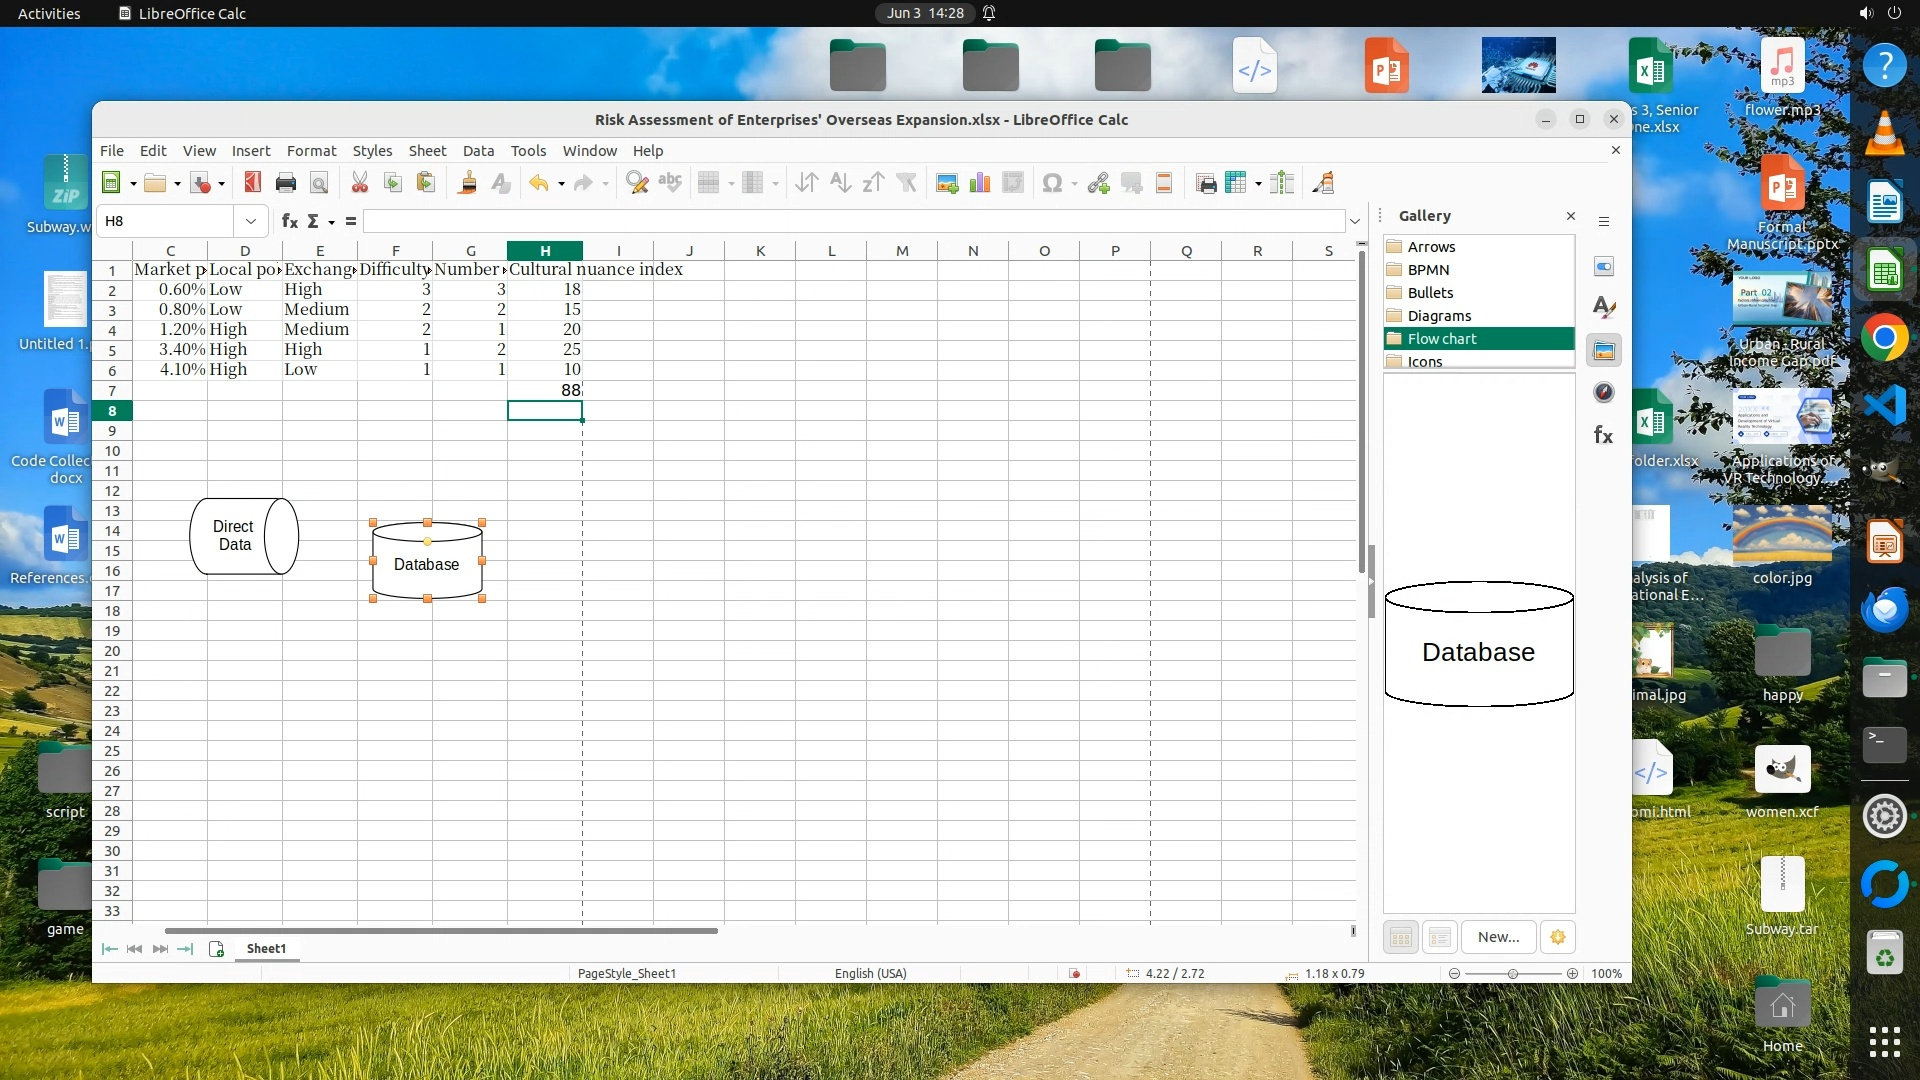This screenshot has height=1080, width=1920.
Task: Open the sidebar Styles panel icon
Action: click(1604, 307)
